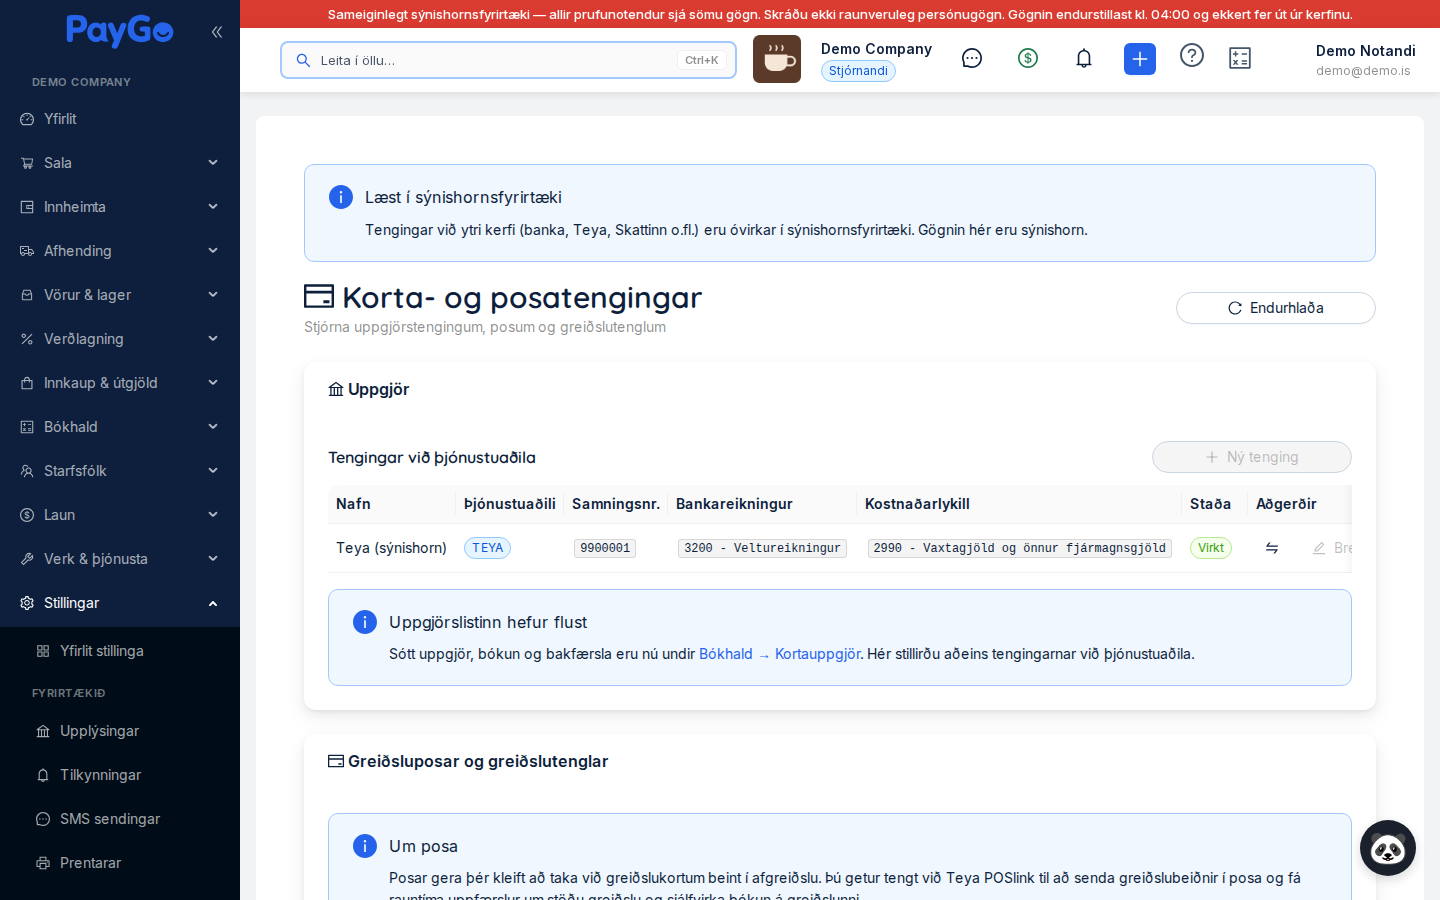Click the Demo Company coffee cup logo
Viewport: 1440px width, 900px height.
[x=777, y=59]
